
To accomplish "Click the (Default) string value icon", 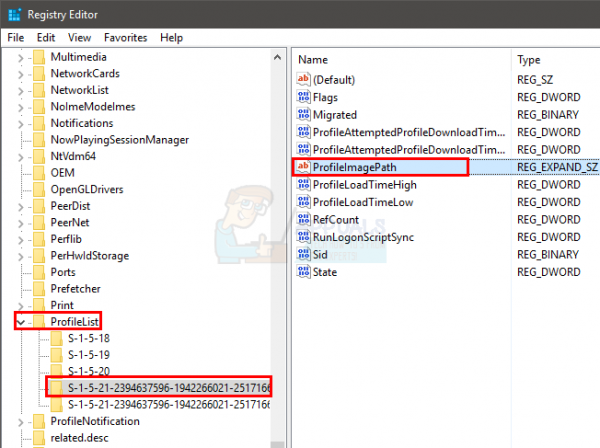I will click(303, 79).
